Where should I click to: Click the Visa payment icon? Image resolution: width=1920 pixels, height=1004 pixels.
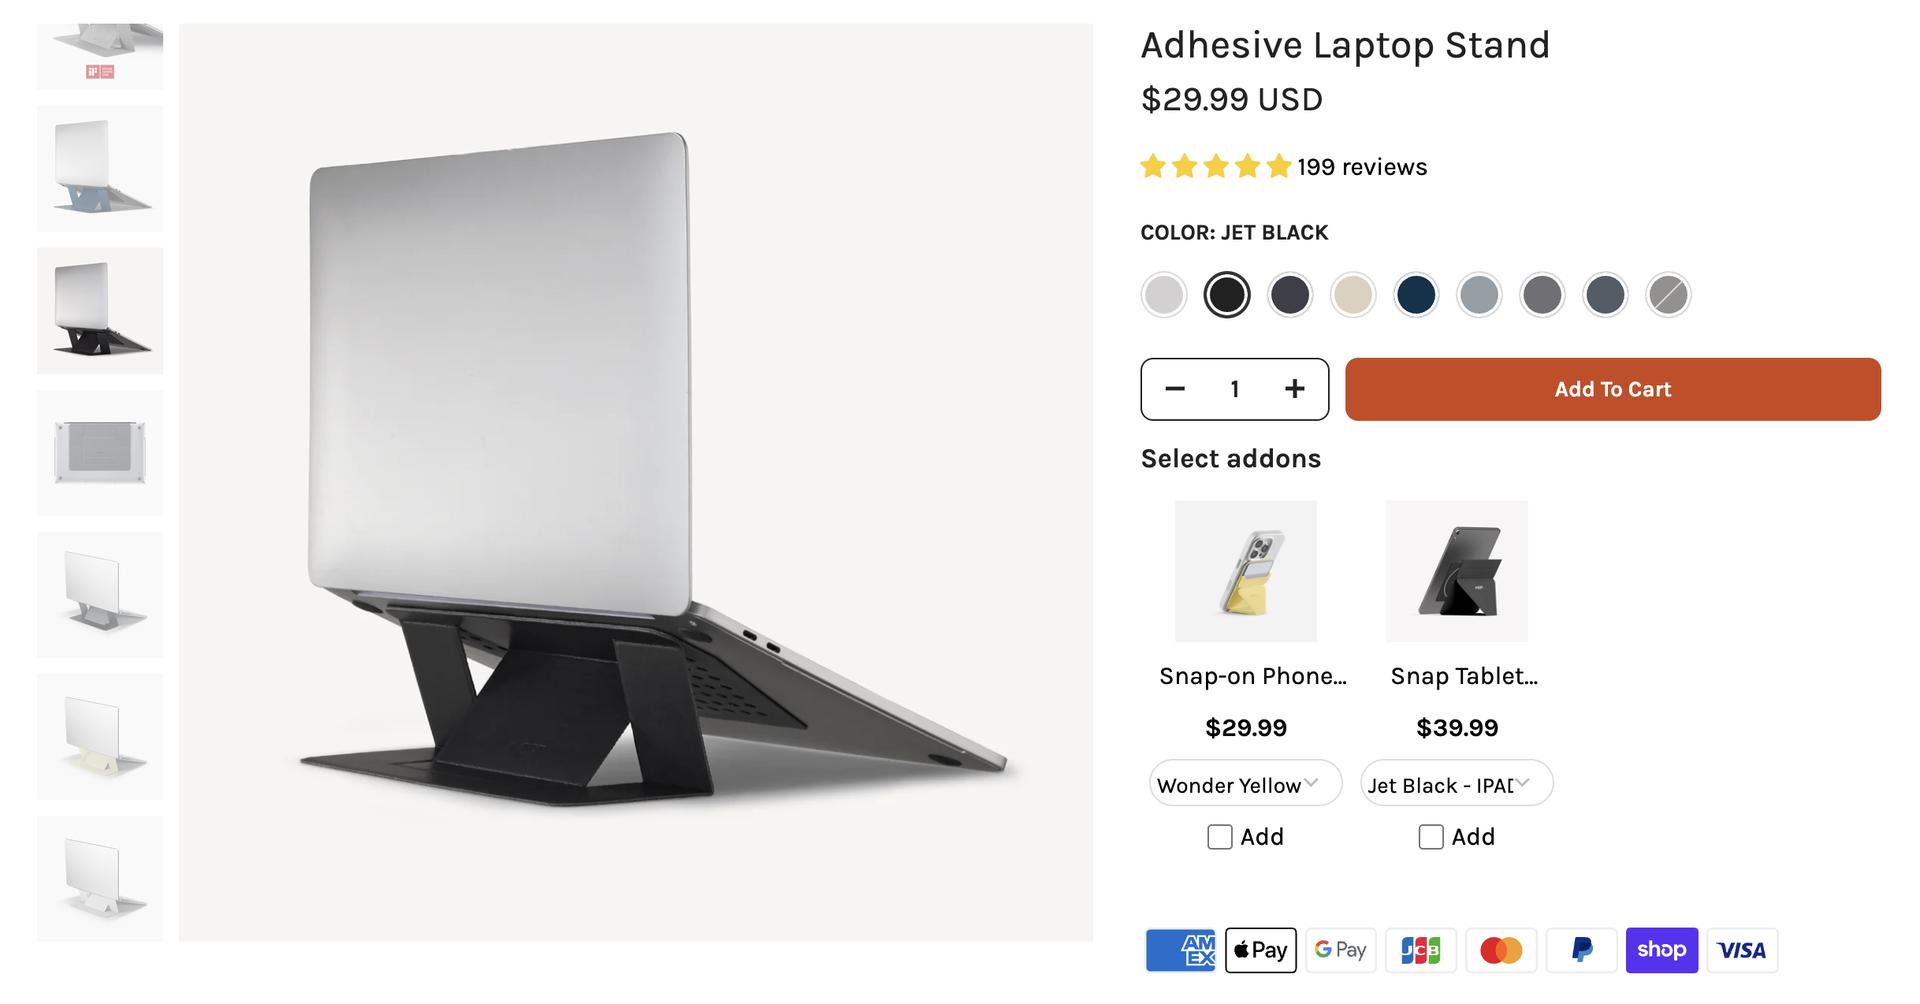pos(1742,950)
